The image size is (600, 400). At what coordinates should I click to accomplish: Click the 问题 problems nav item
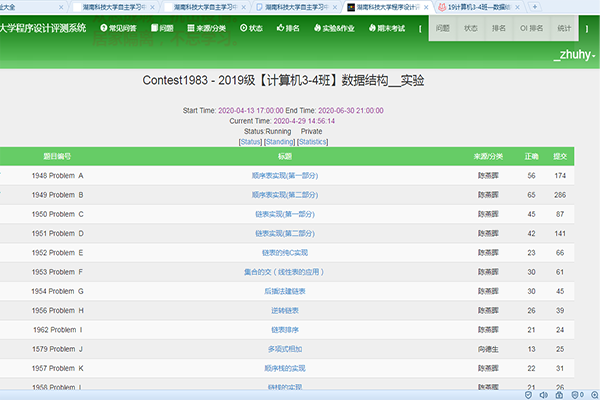160,29
